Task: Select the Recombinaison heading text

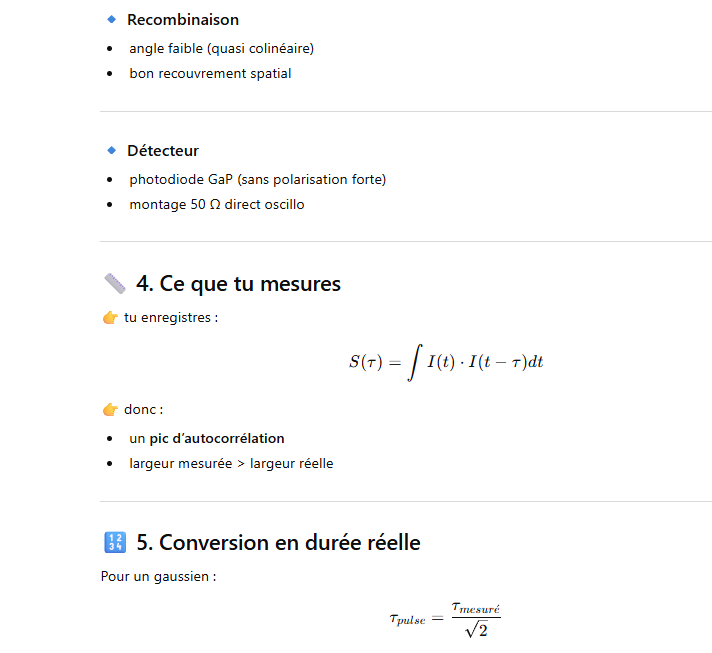Action: tap(183, 20)
